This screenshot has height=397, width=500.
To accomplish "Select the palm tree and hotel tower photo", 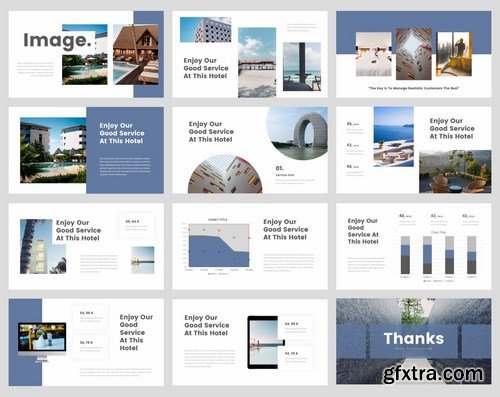I will tap(43, 246).
